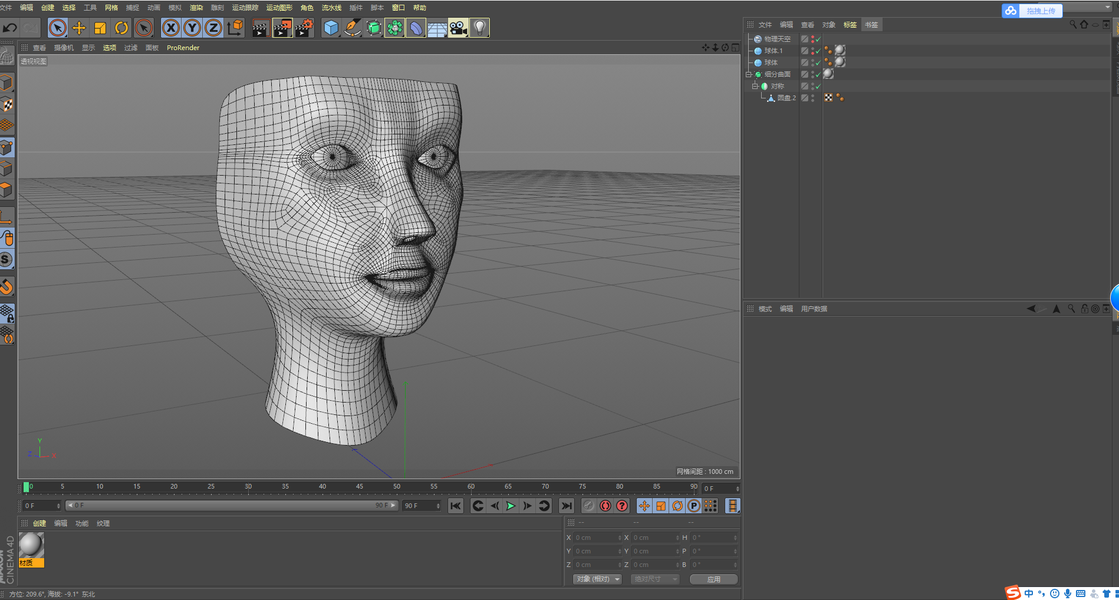
Task: Open the 对象 (相对) coordinate dropdown
Action: pyautogui.click(x=597, y=579)
